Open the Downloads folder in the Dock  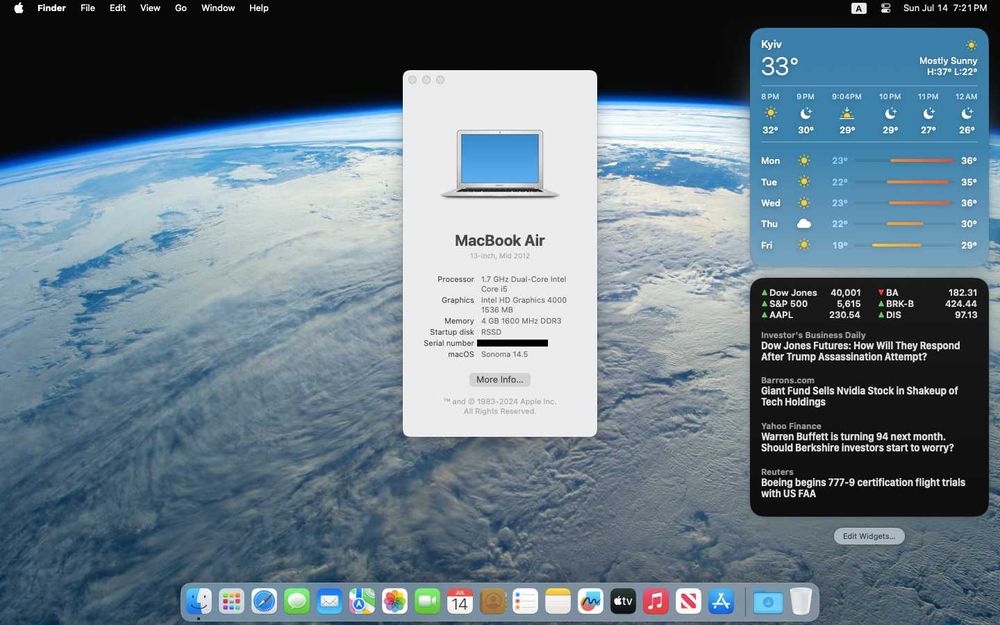click(x=768, y=601)
